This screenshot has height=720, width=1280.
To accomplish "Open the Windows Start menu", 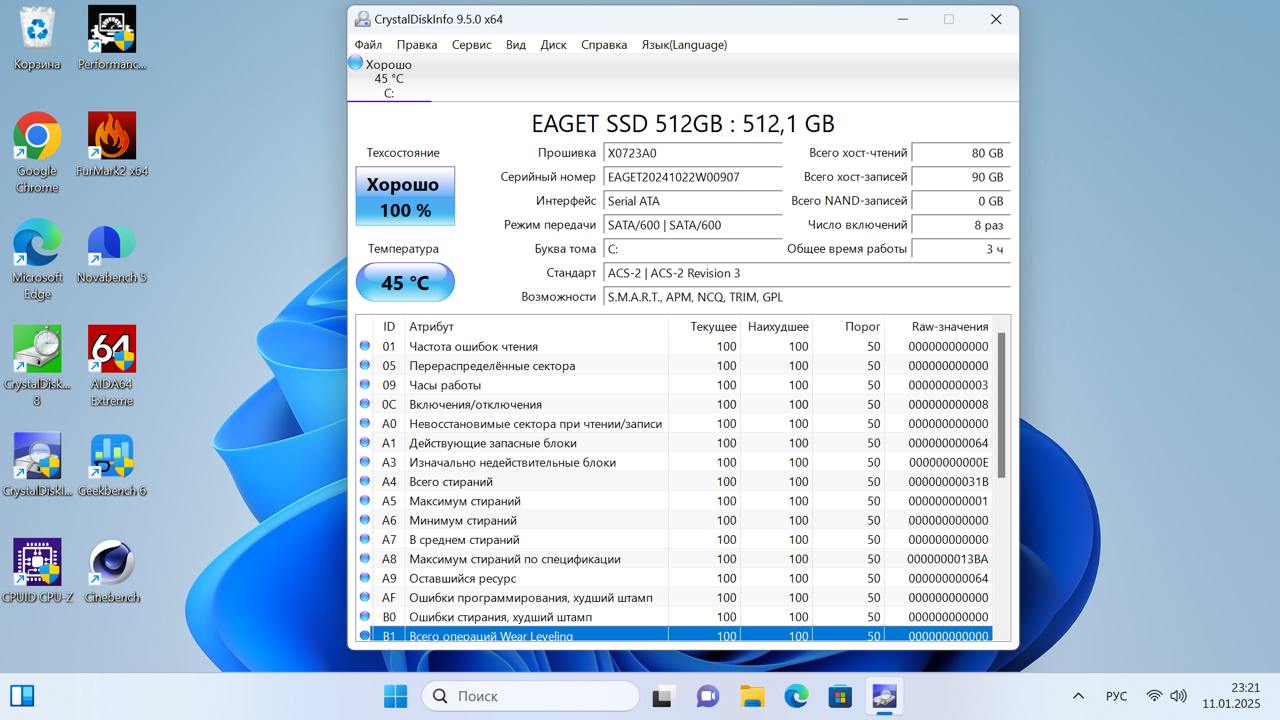I will point(395,696).
